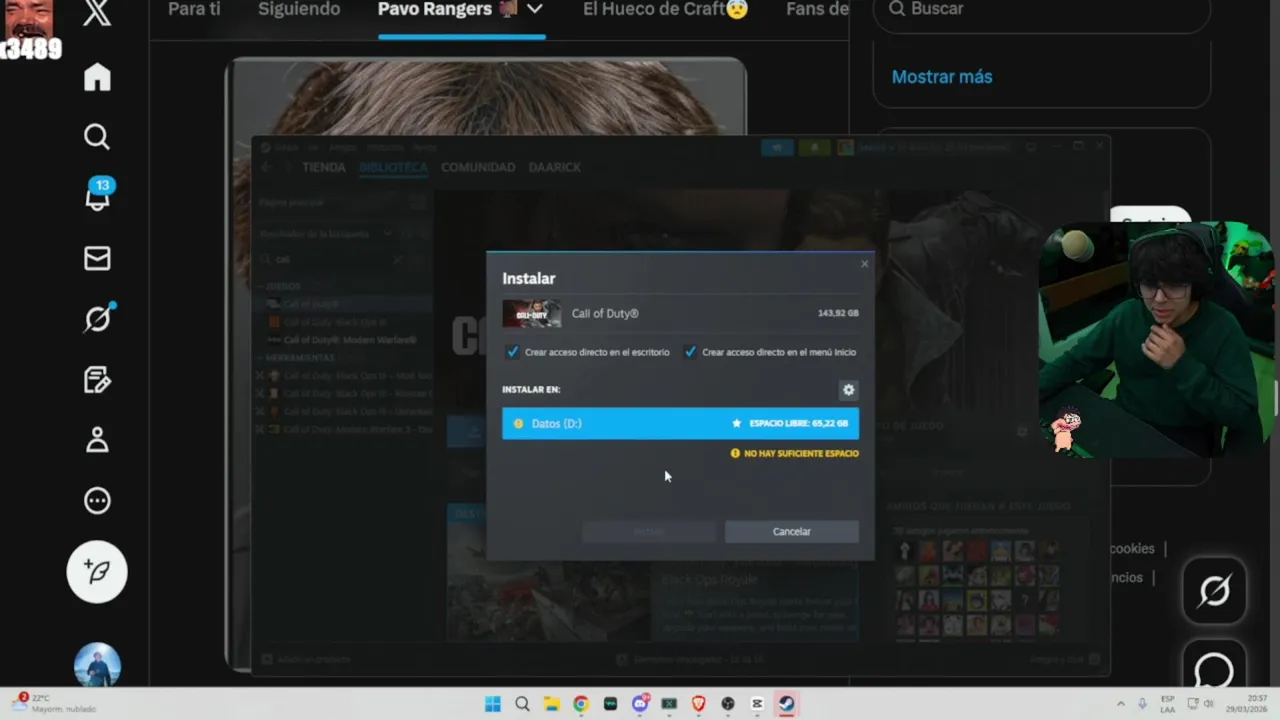Switch to El Hueco de Craft tab
Image resolution: width=1280 pixels, height=720 pixels.
pos(666,9)
